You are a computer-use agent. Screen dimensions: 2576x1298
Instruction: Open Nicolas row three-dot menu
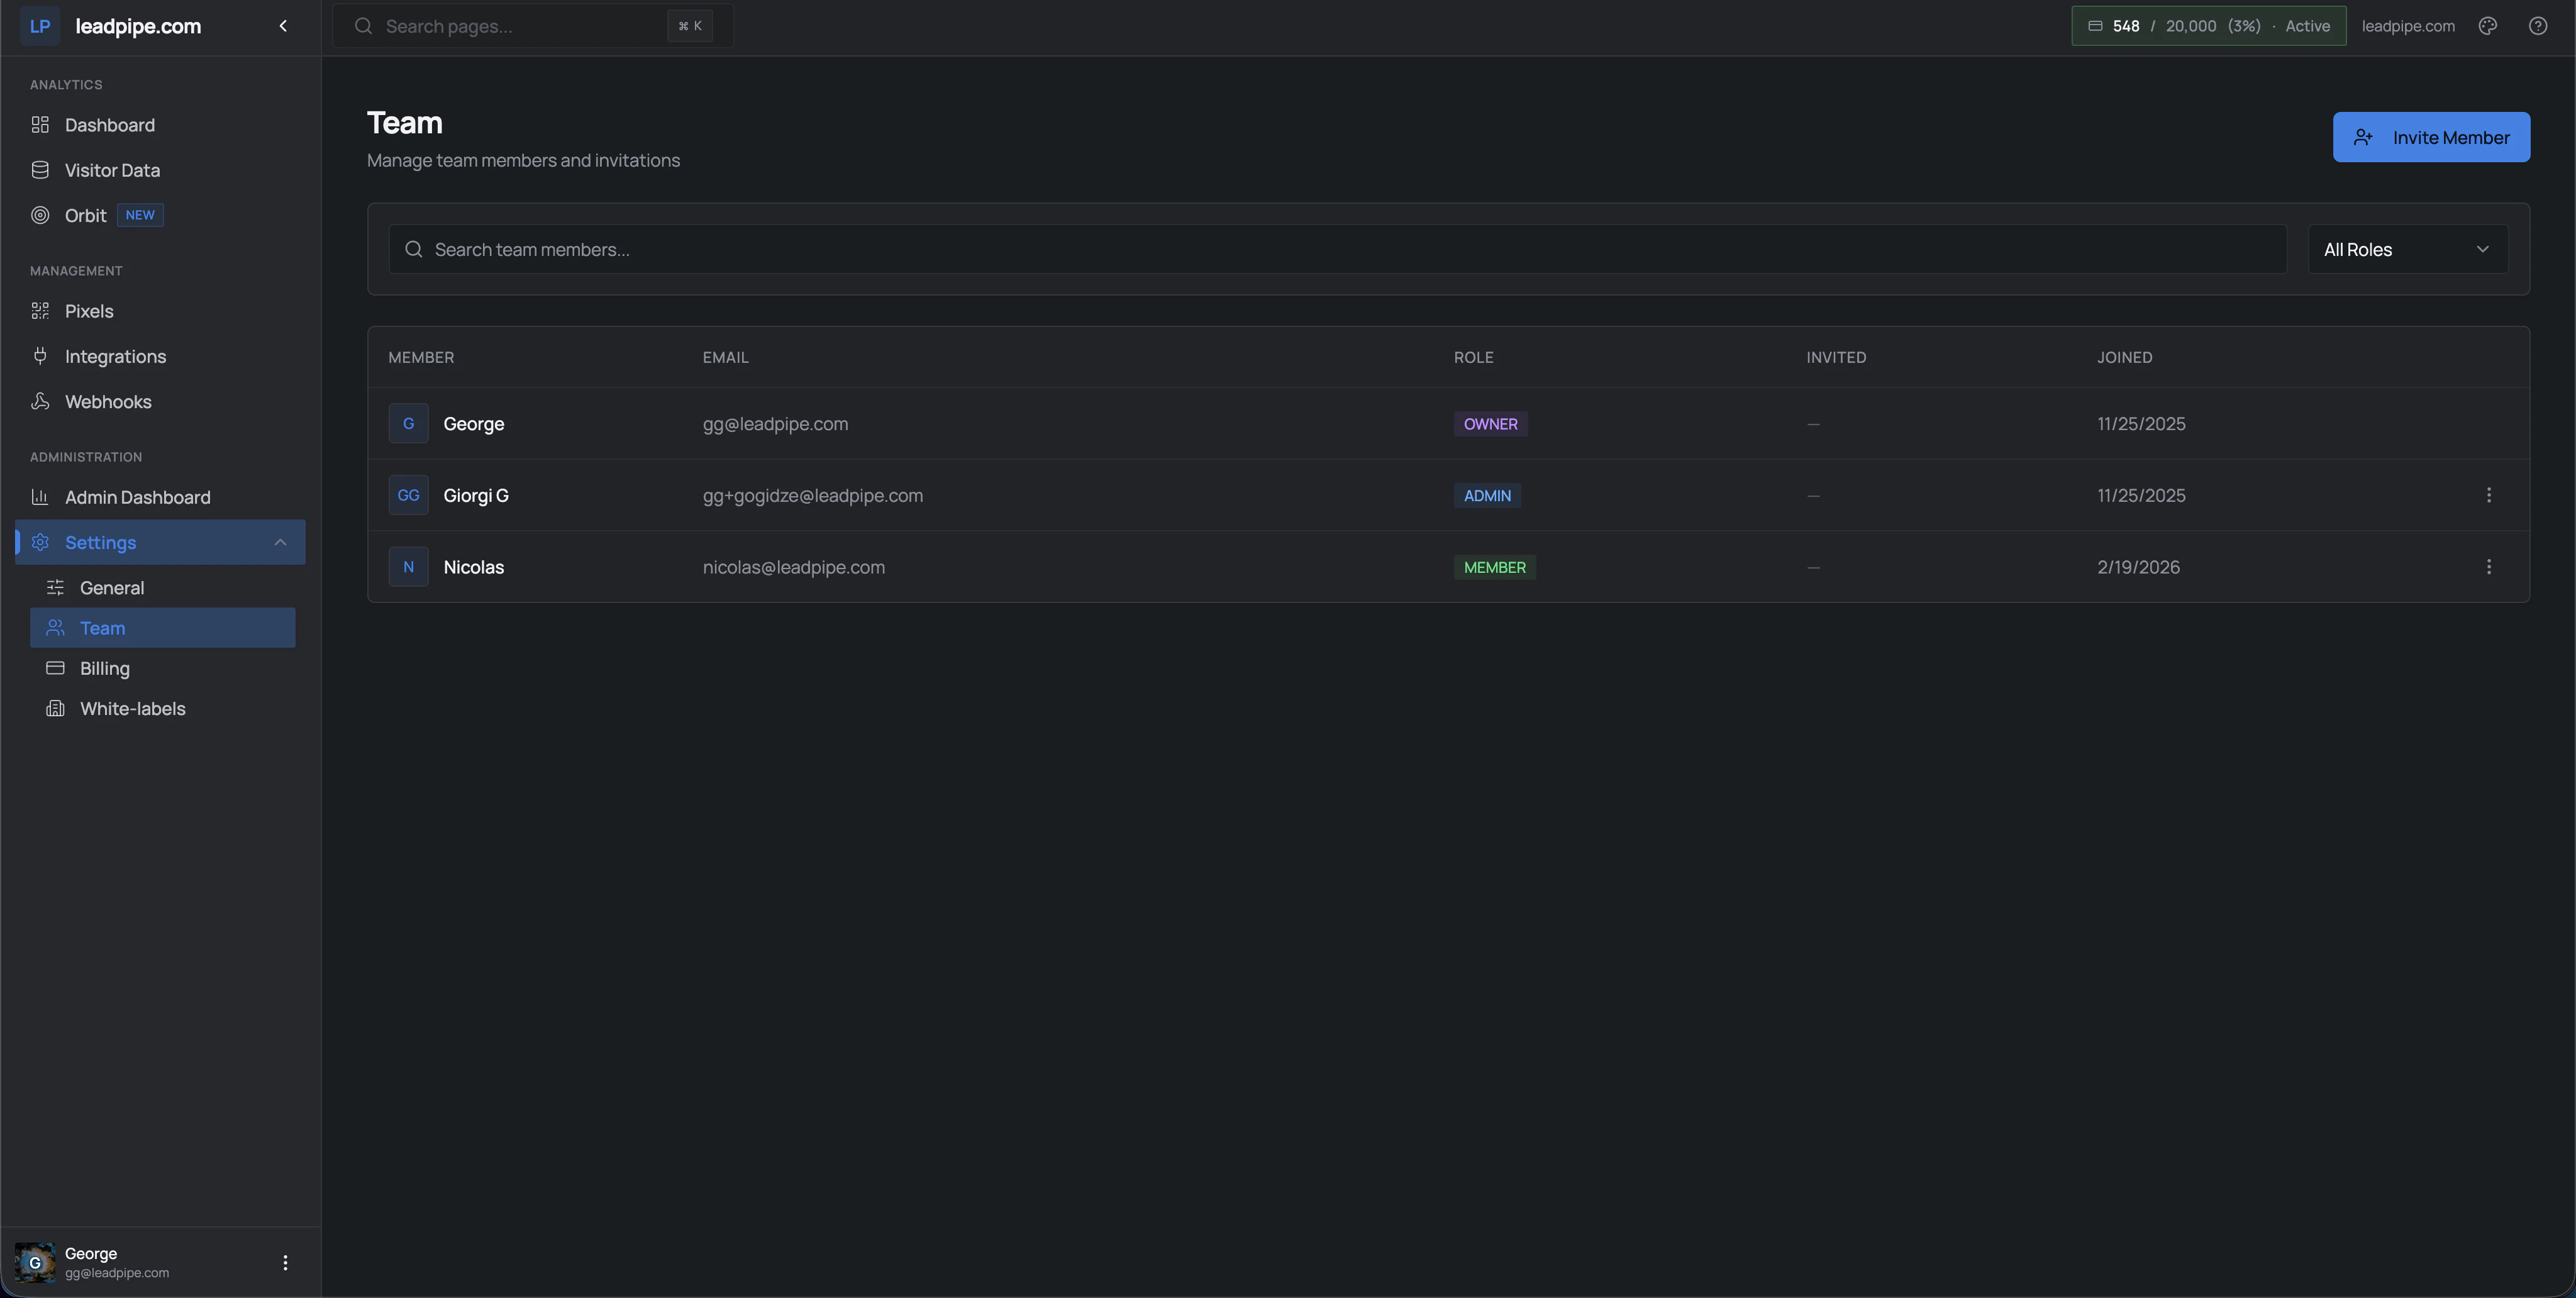(x=2488, y=567)
